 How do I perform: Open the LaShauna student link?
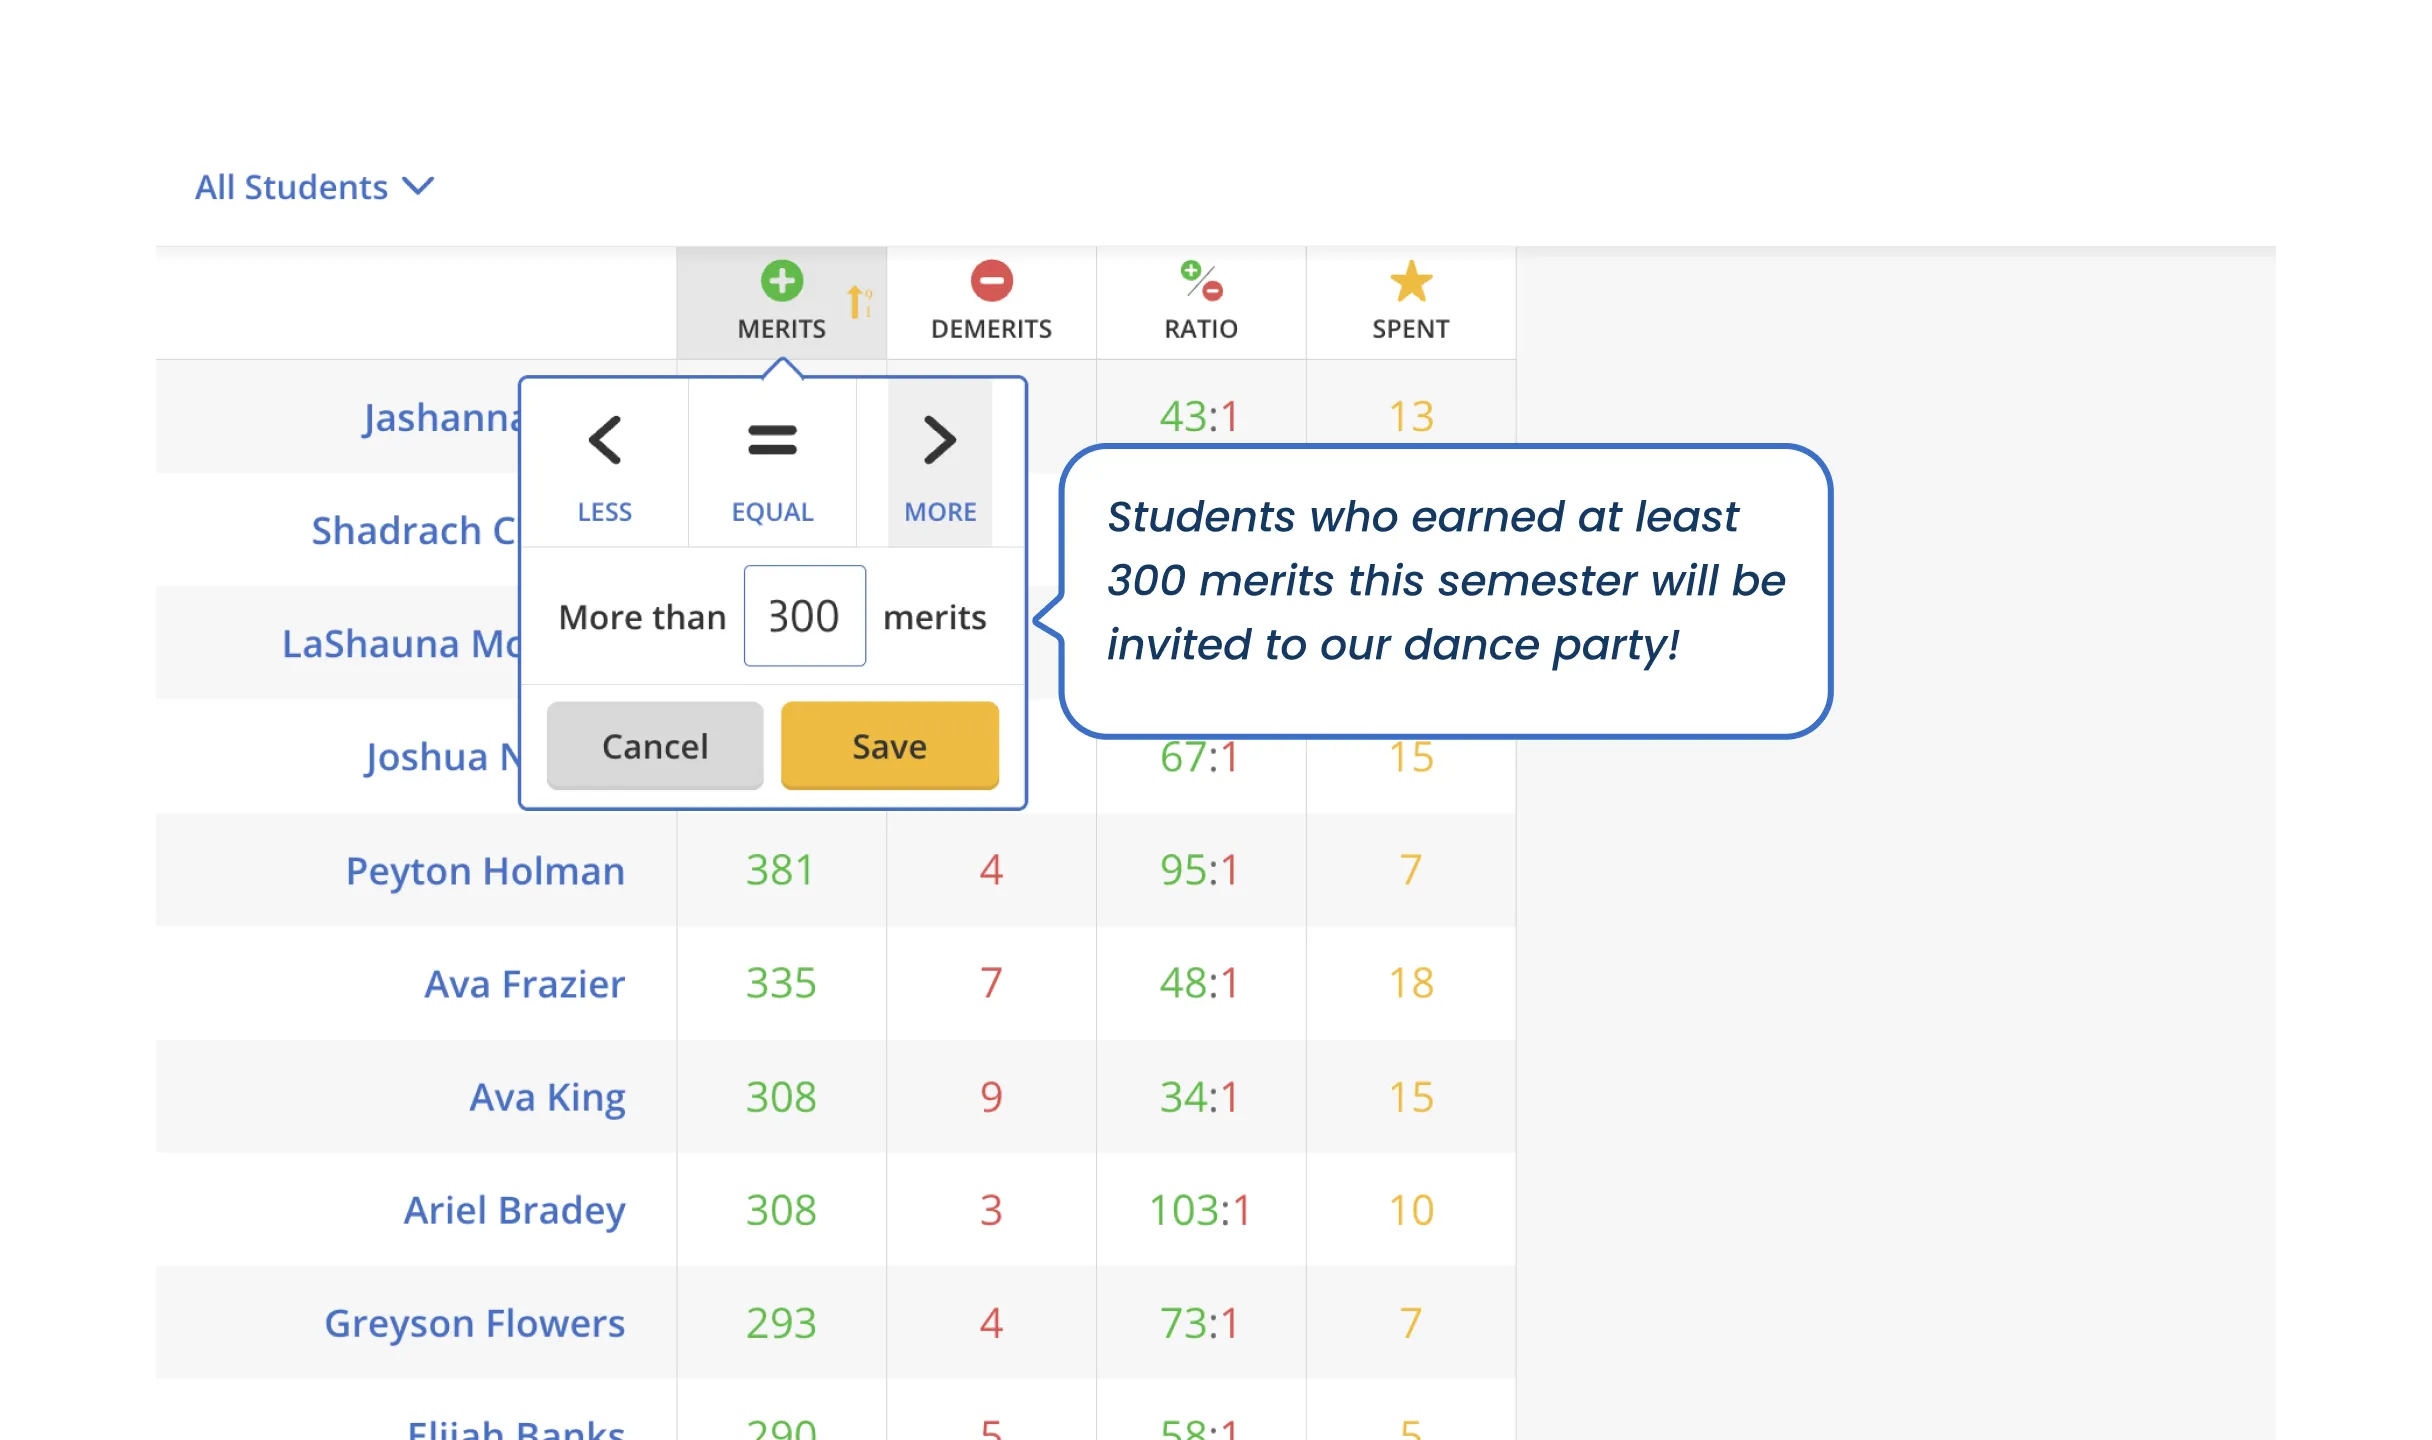(x=401, y=644)
